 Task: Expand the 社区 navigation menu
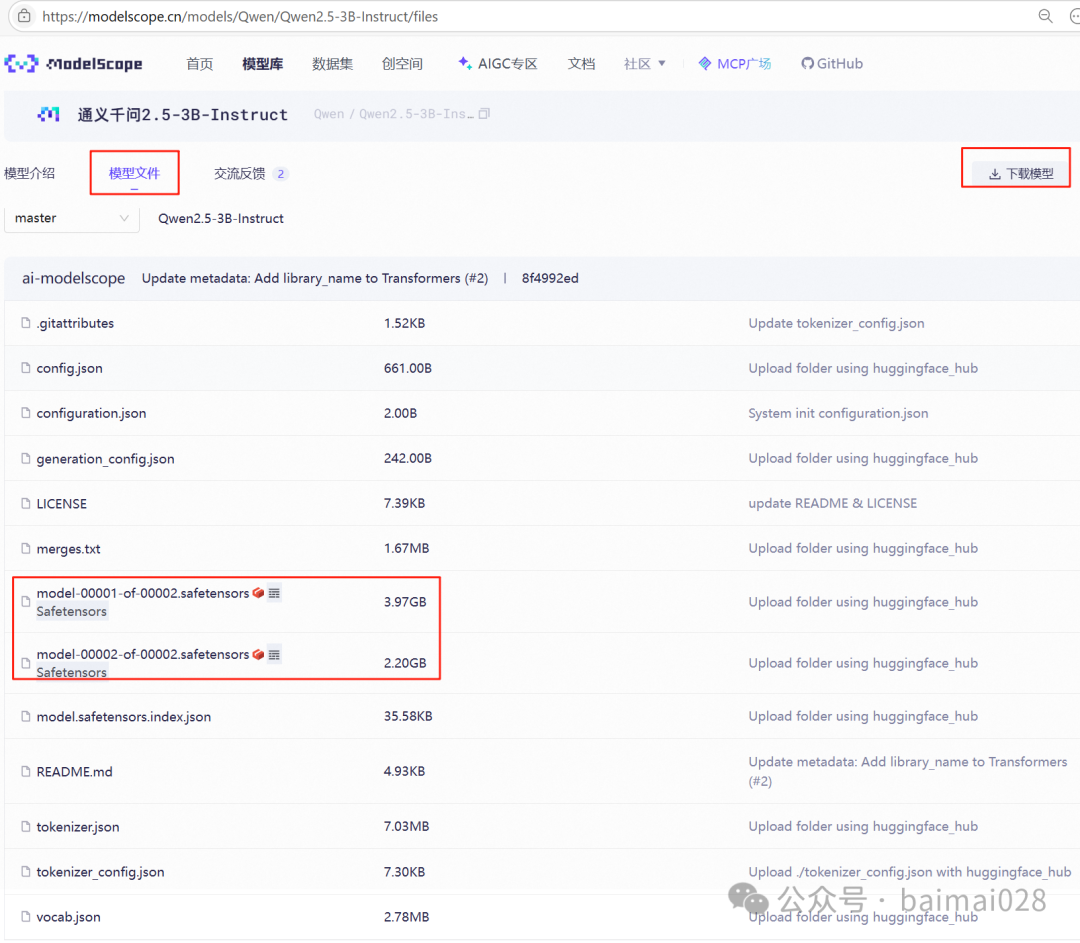click(x=643, y=63)
